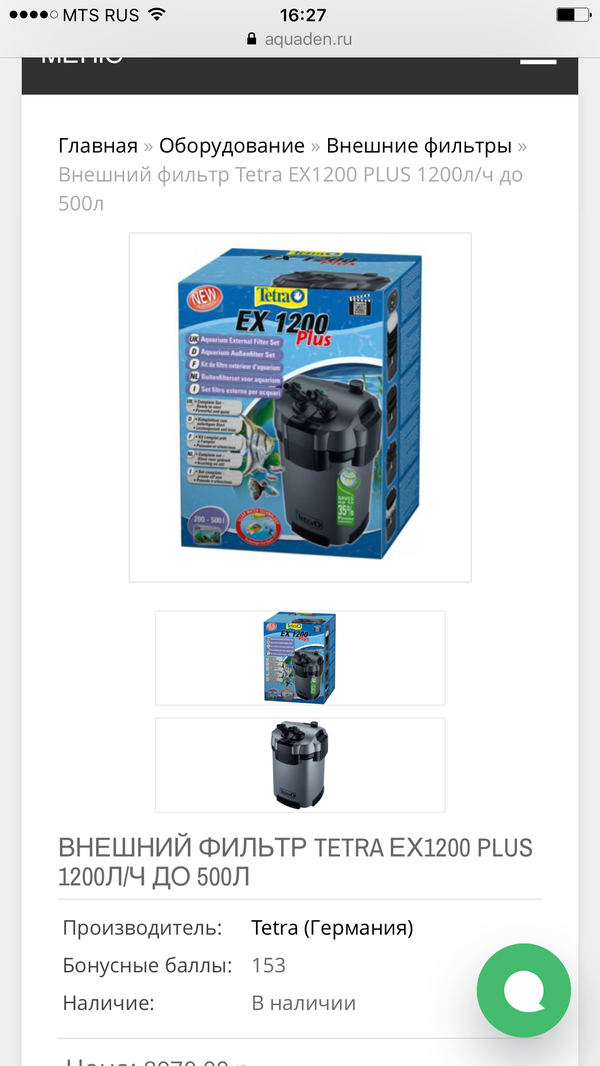Open the hamburger menu icon
Viewport: 600px width, 1066px height.
538,61
